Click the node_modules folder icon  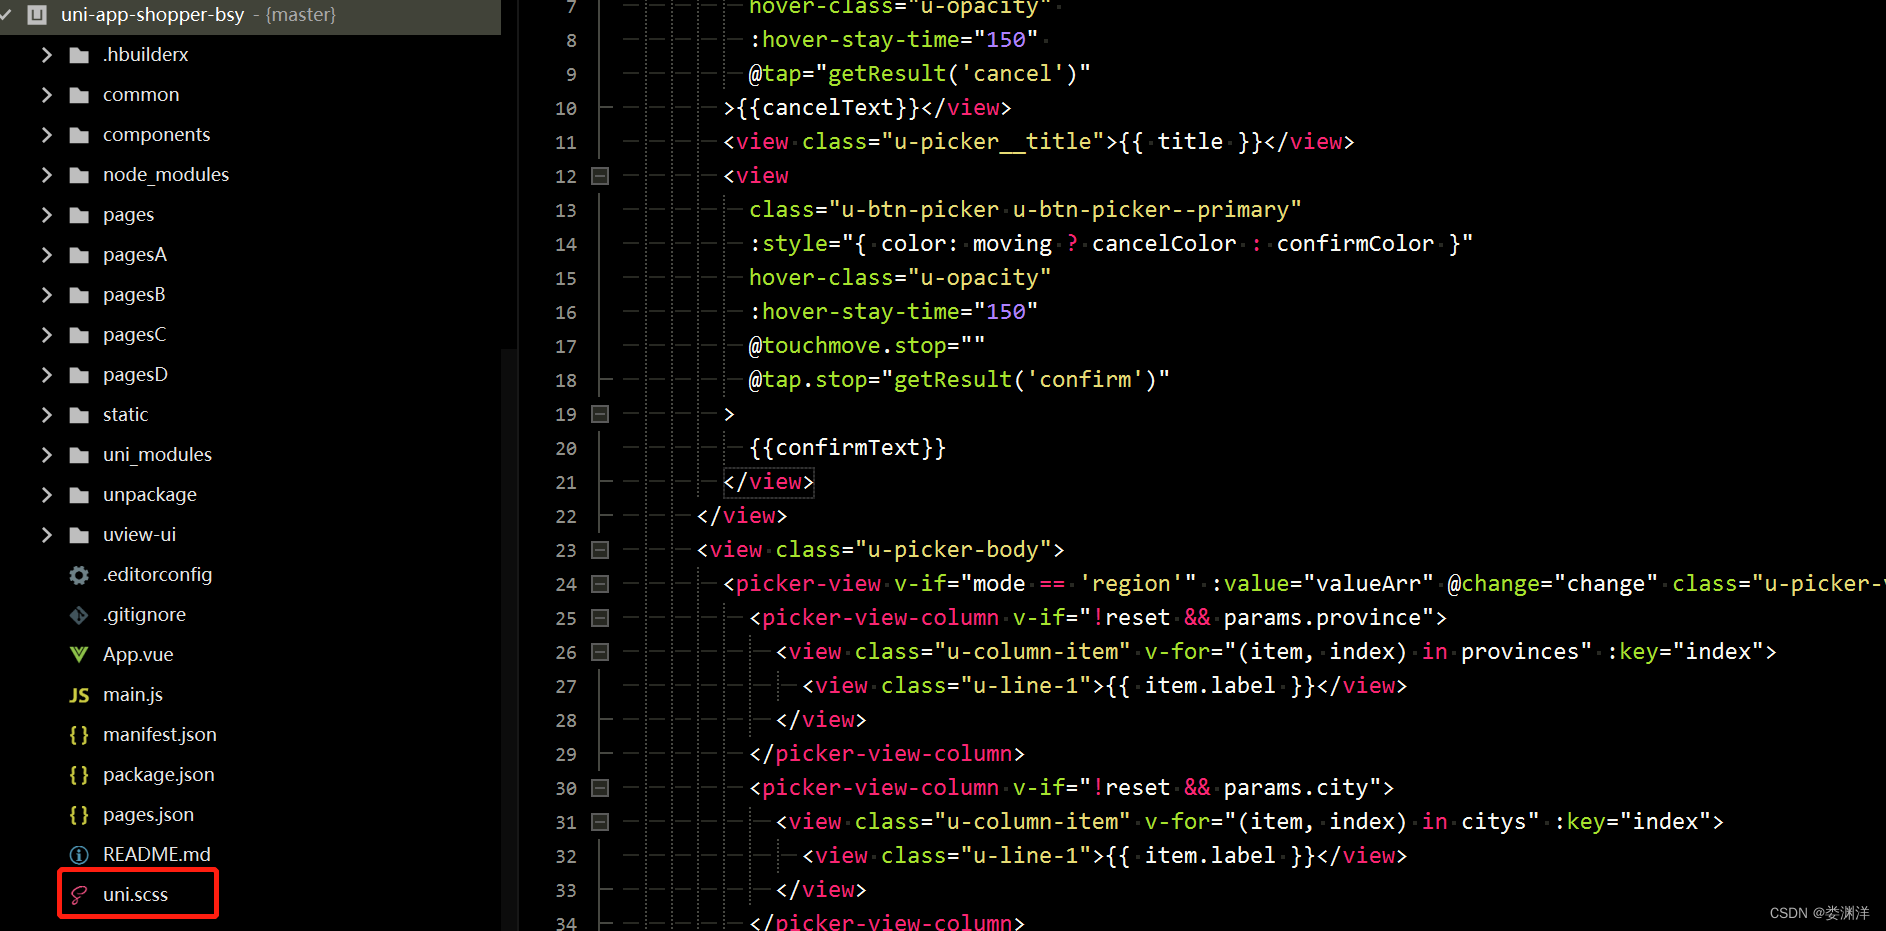click(79, 175)
